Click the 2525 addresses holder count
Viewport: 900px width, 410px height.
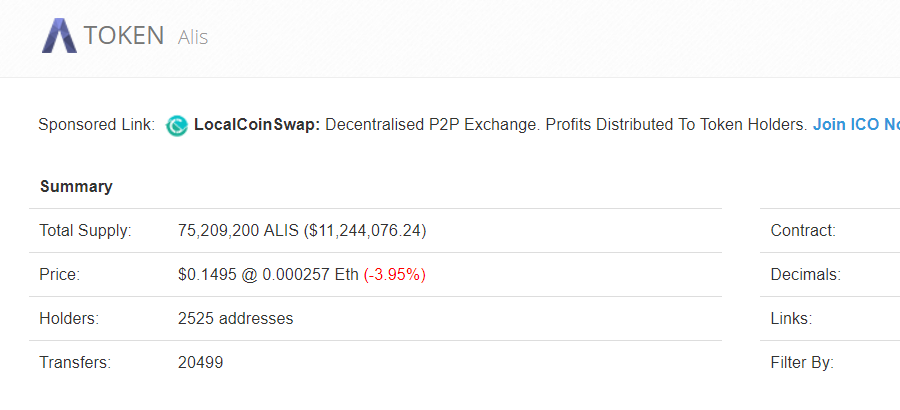tap(235, 318)
